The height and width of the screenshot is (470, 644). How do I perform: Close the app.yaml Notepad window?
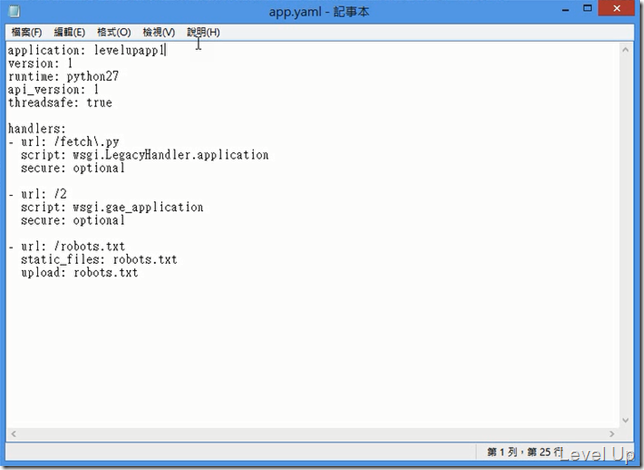[x=616, y=8]
